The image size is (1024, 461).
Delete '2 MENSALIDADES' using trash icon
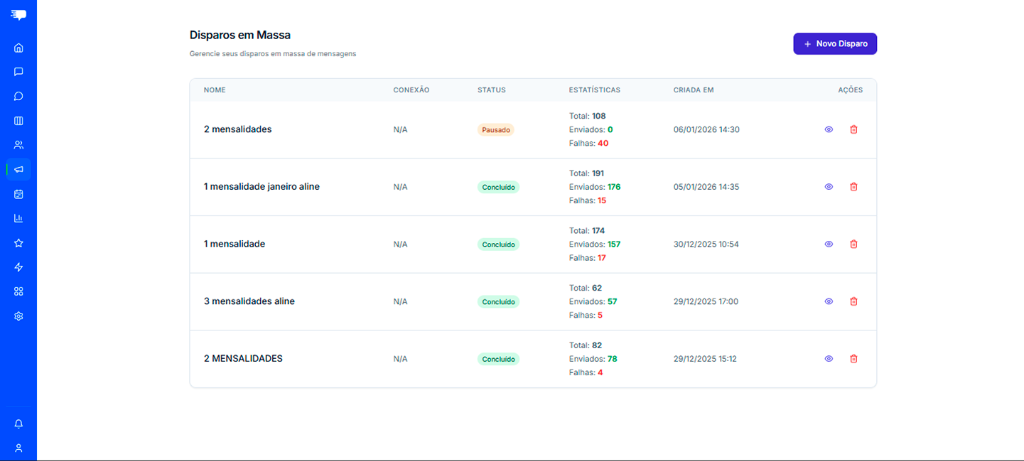[x=853, y=359]
